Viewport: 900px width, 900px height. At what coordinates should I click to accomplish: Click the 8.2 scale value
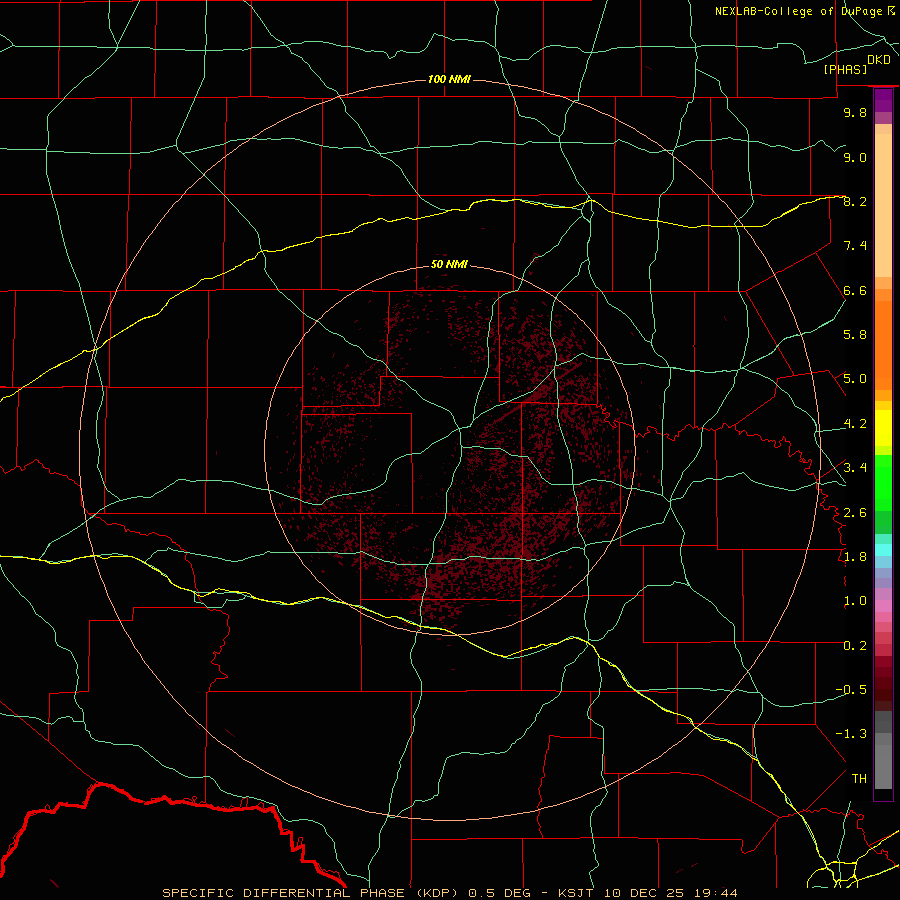[x=855, y=201]
